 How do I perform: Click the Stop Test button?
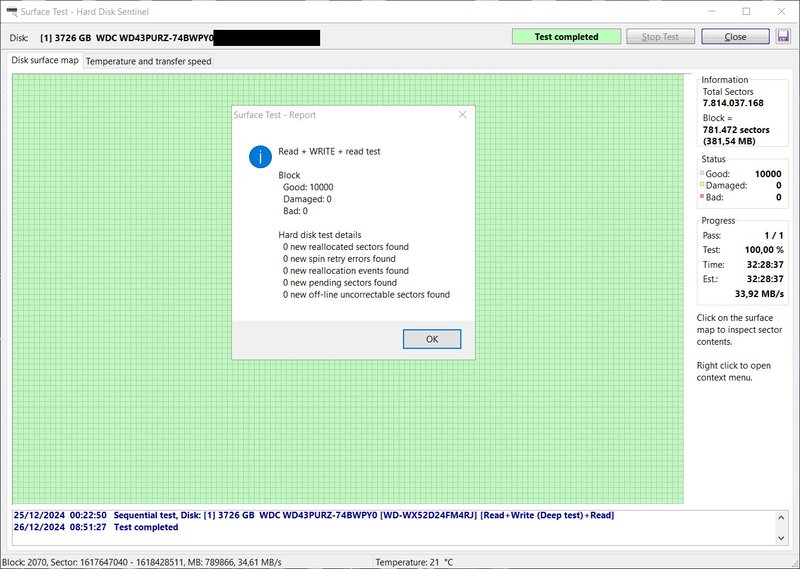pyautogui.click(x=660, y=37)
